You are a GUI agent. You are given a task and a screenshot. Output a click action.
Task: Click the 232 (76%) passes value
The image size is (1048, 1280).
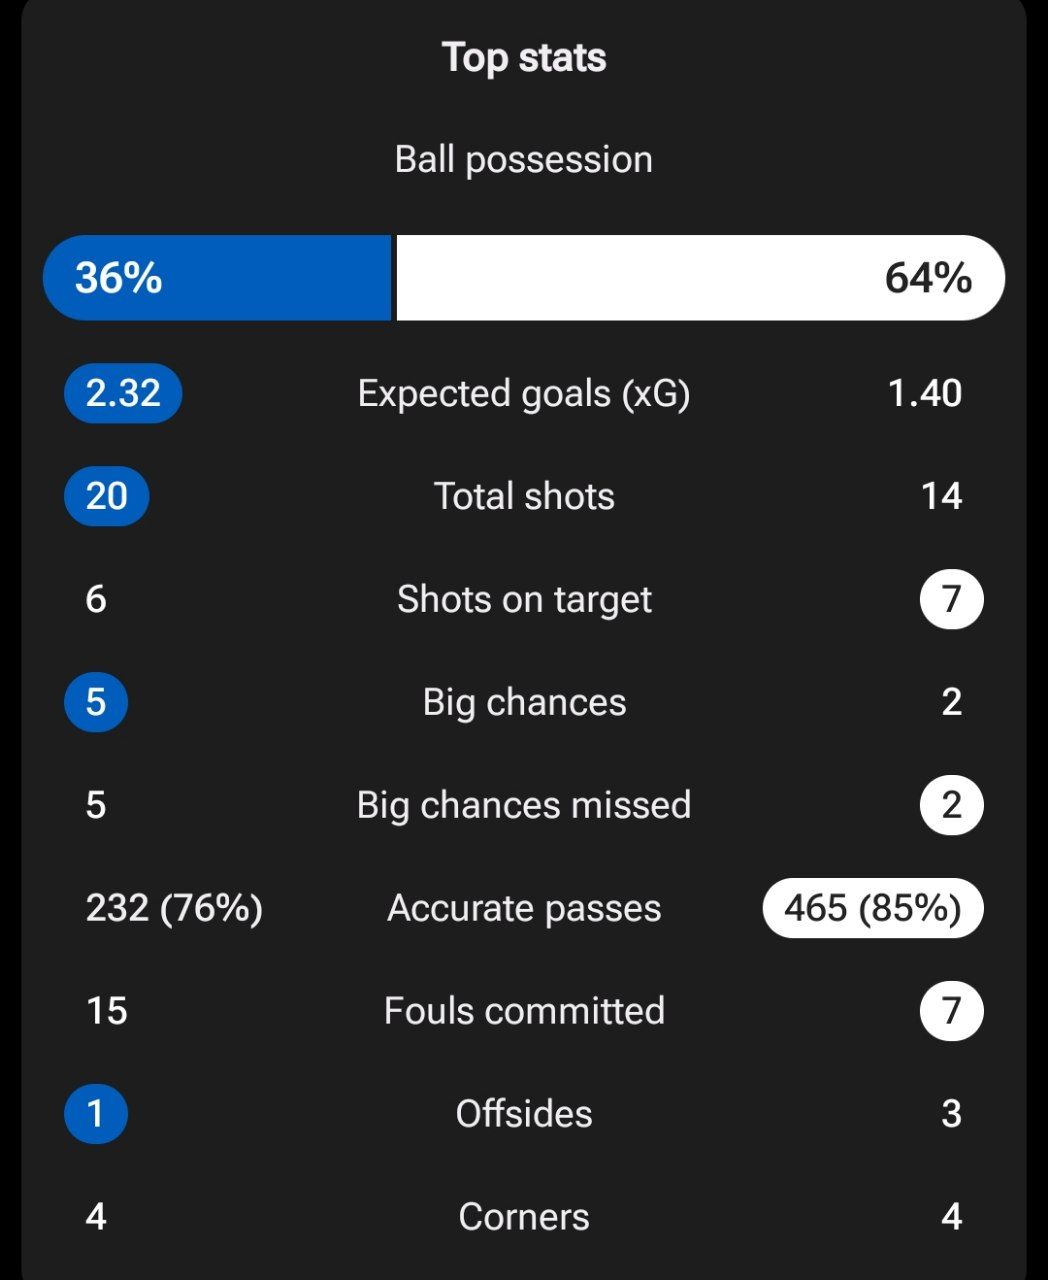[174, 908]
